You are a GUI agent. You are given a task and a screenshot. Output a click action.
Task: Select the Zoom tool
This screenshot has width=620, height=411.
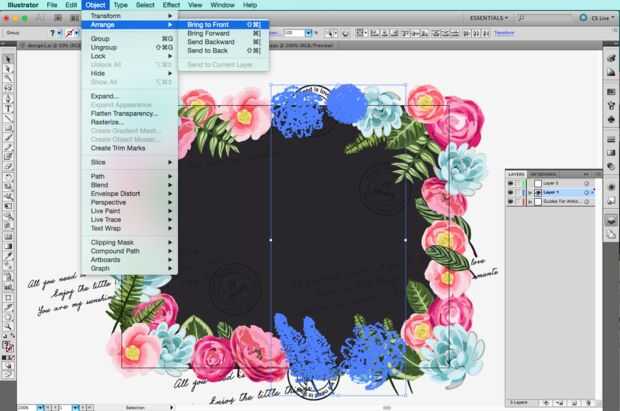point(8,327)
